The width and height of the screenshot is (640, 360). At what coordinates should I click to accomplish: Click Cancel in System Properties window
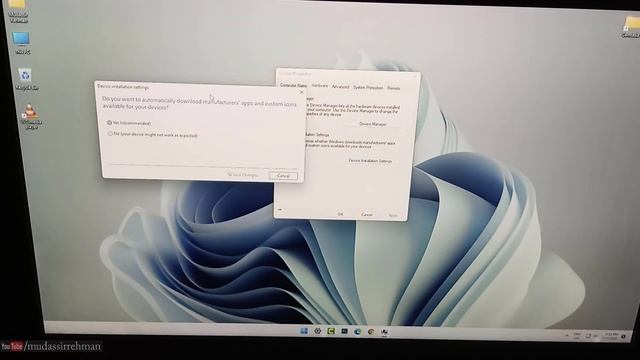[x=367, y=215]
